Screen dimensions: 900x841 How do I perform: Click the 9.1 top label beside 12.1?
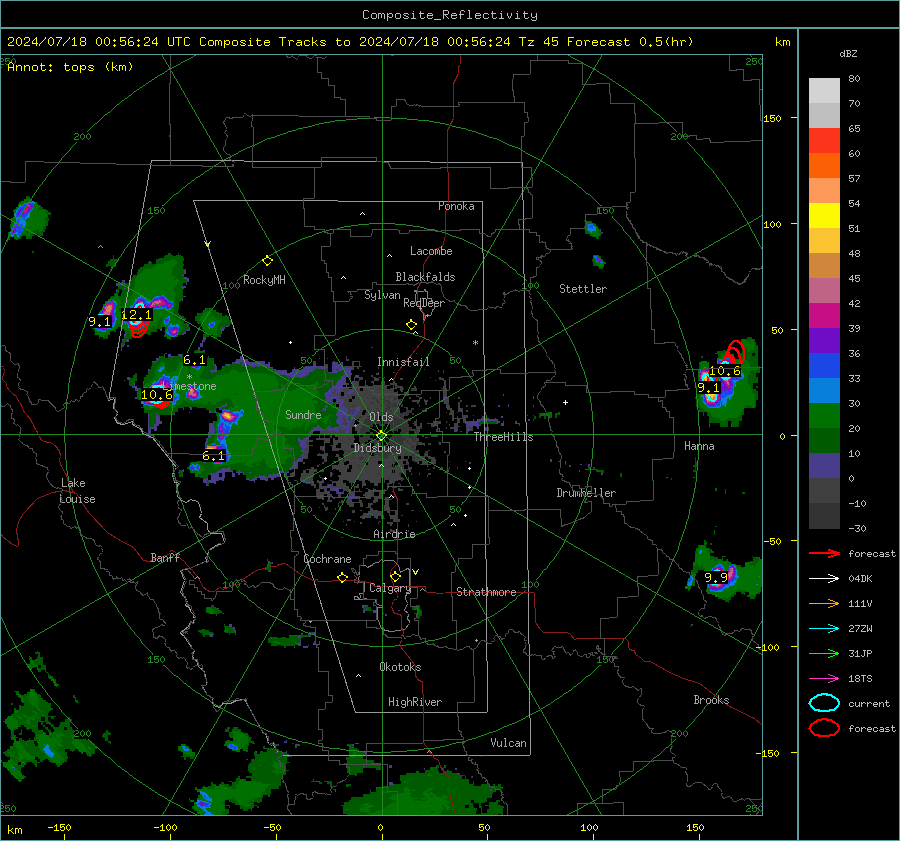click(99, 321)
